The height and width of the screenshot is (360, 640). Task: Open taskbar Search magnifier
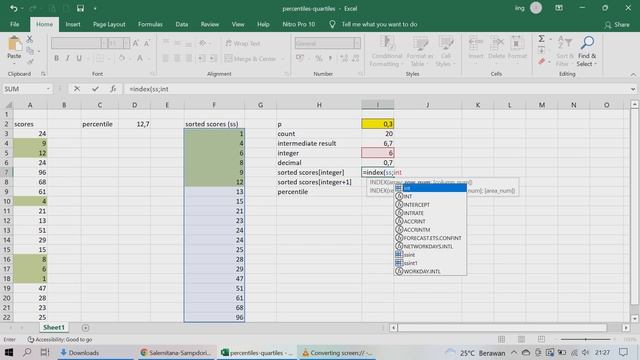coord(27,352)
